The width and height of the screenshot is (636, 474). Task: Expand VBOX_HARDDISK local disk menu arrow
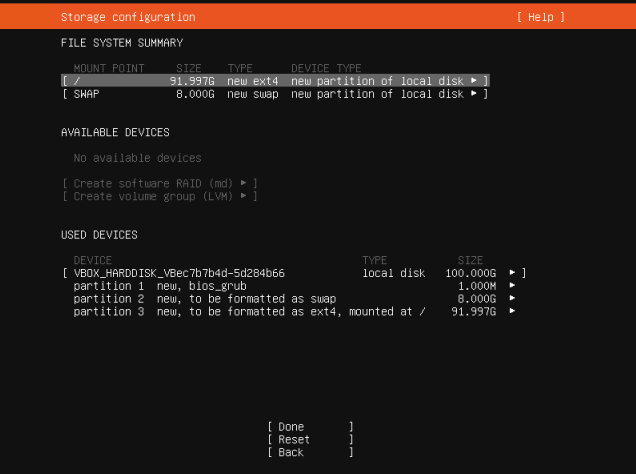[x=512, y=272]
